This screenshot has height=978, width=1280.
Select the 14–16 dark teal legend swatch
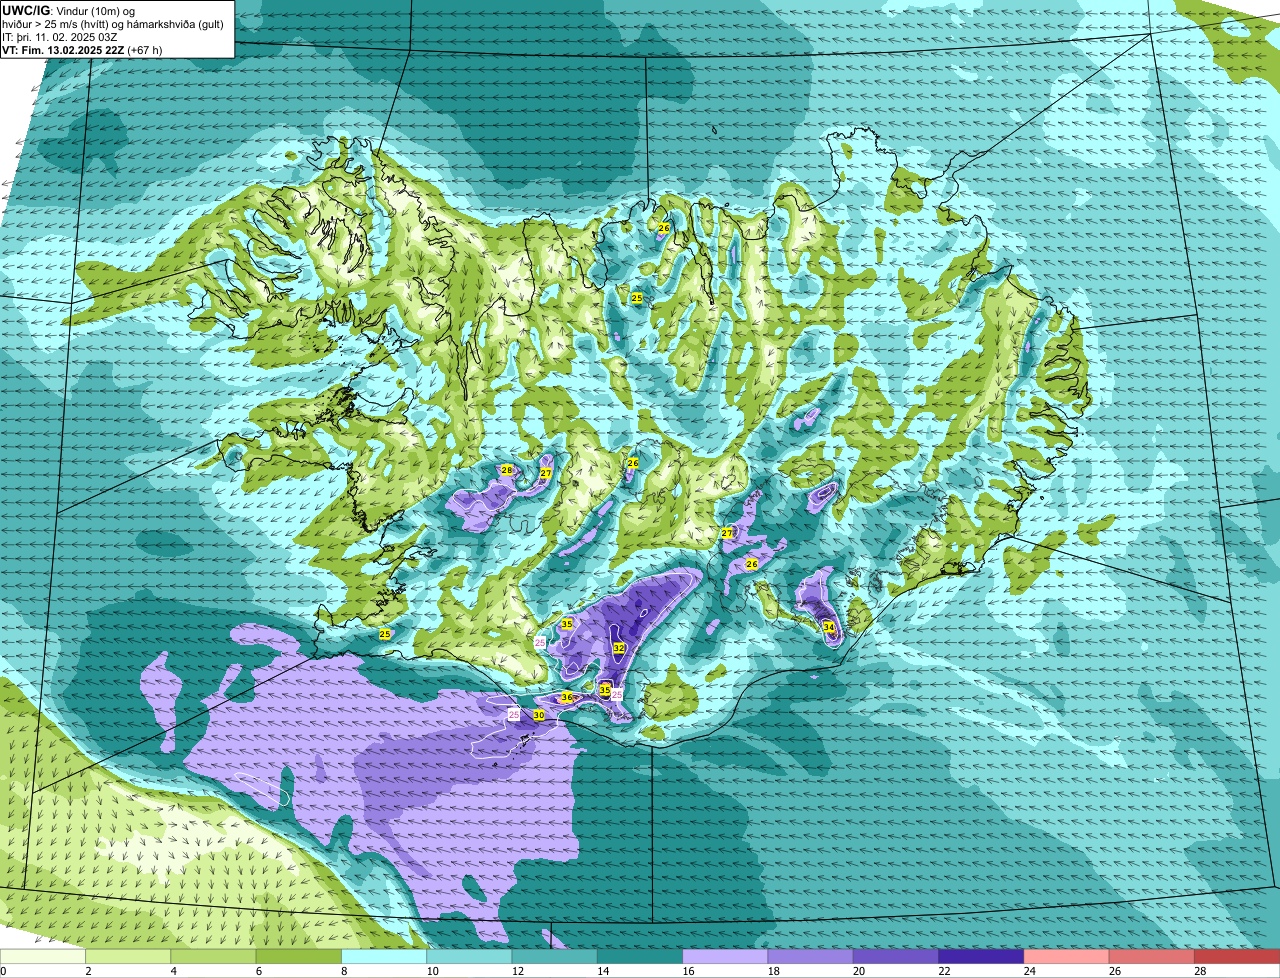click(640, 957)
